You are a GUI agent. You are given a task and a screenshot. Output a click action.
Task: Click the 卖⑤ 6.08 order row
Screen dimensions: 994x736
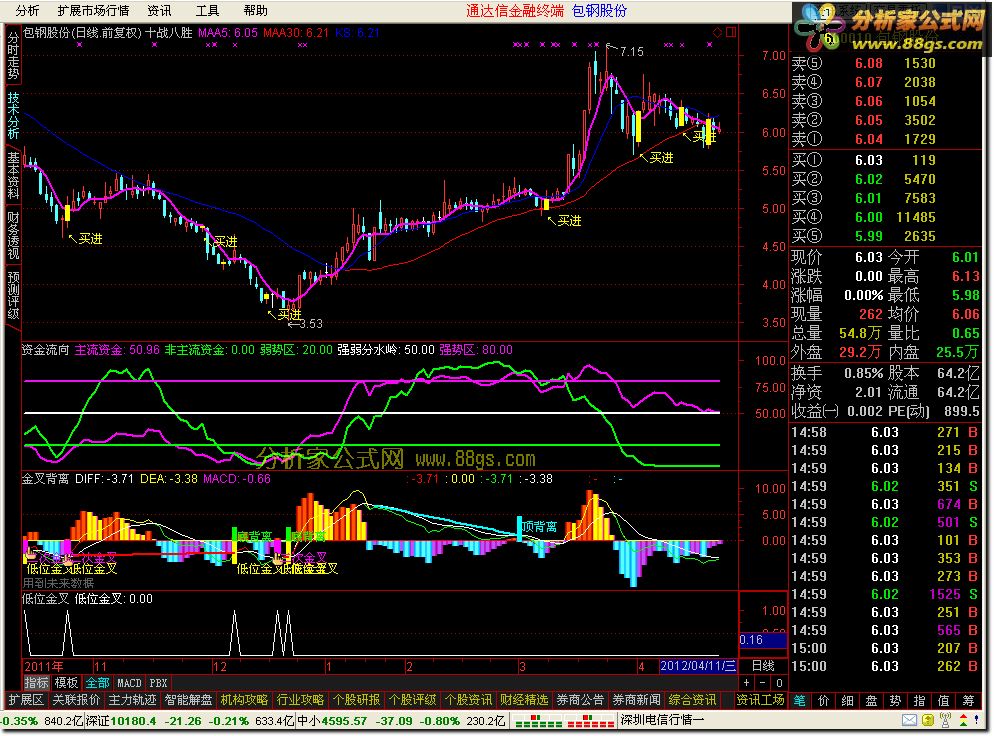[x=886, y=63]
